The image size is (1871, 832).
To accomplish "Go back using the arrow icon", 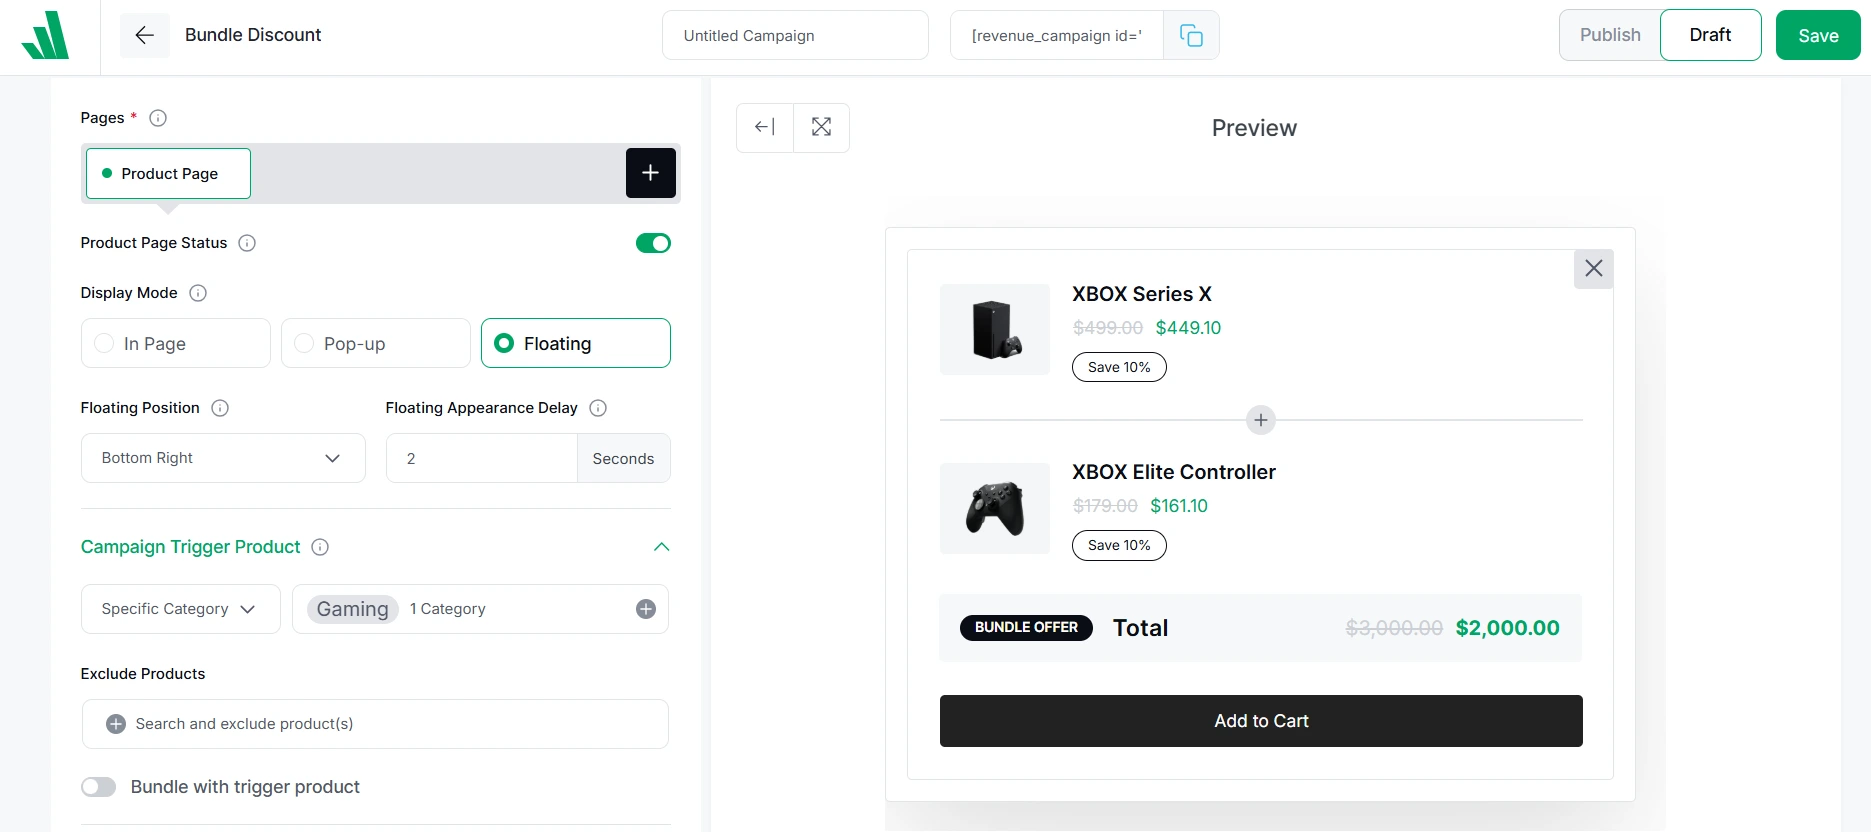I will point(144,35).
